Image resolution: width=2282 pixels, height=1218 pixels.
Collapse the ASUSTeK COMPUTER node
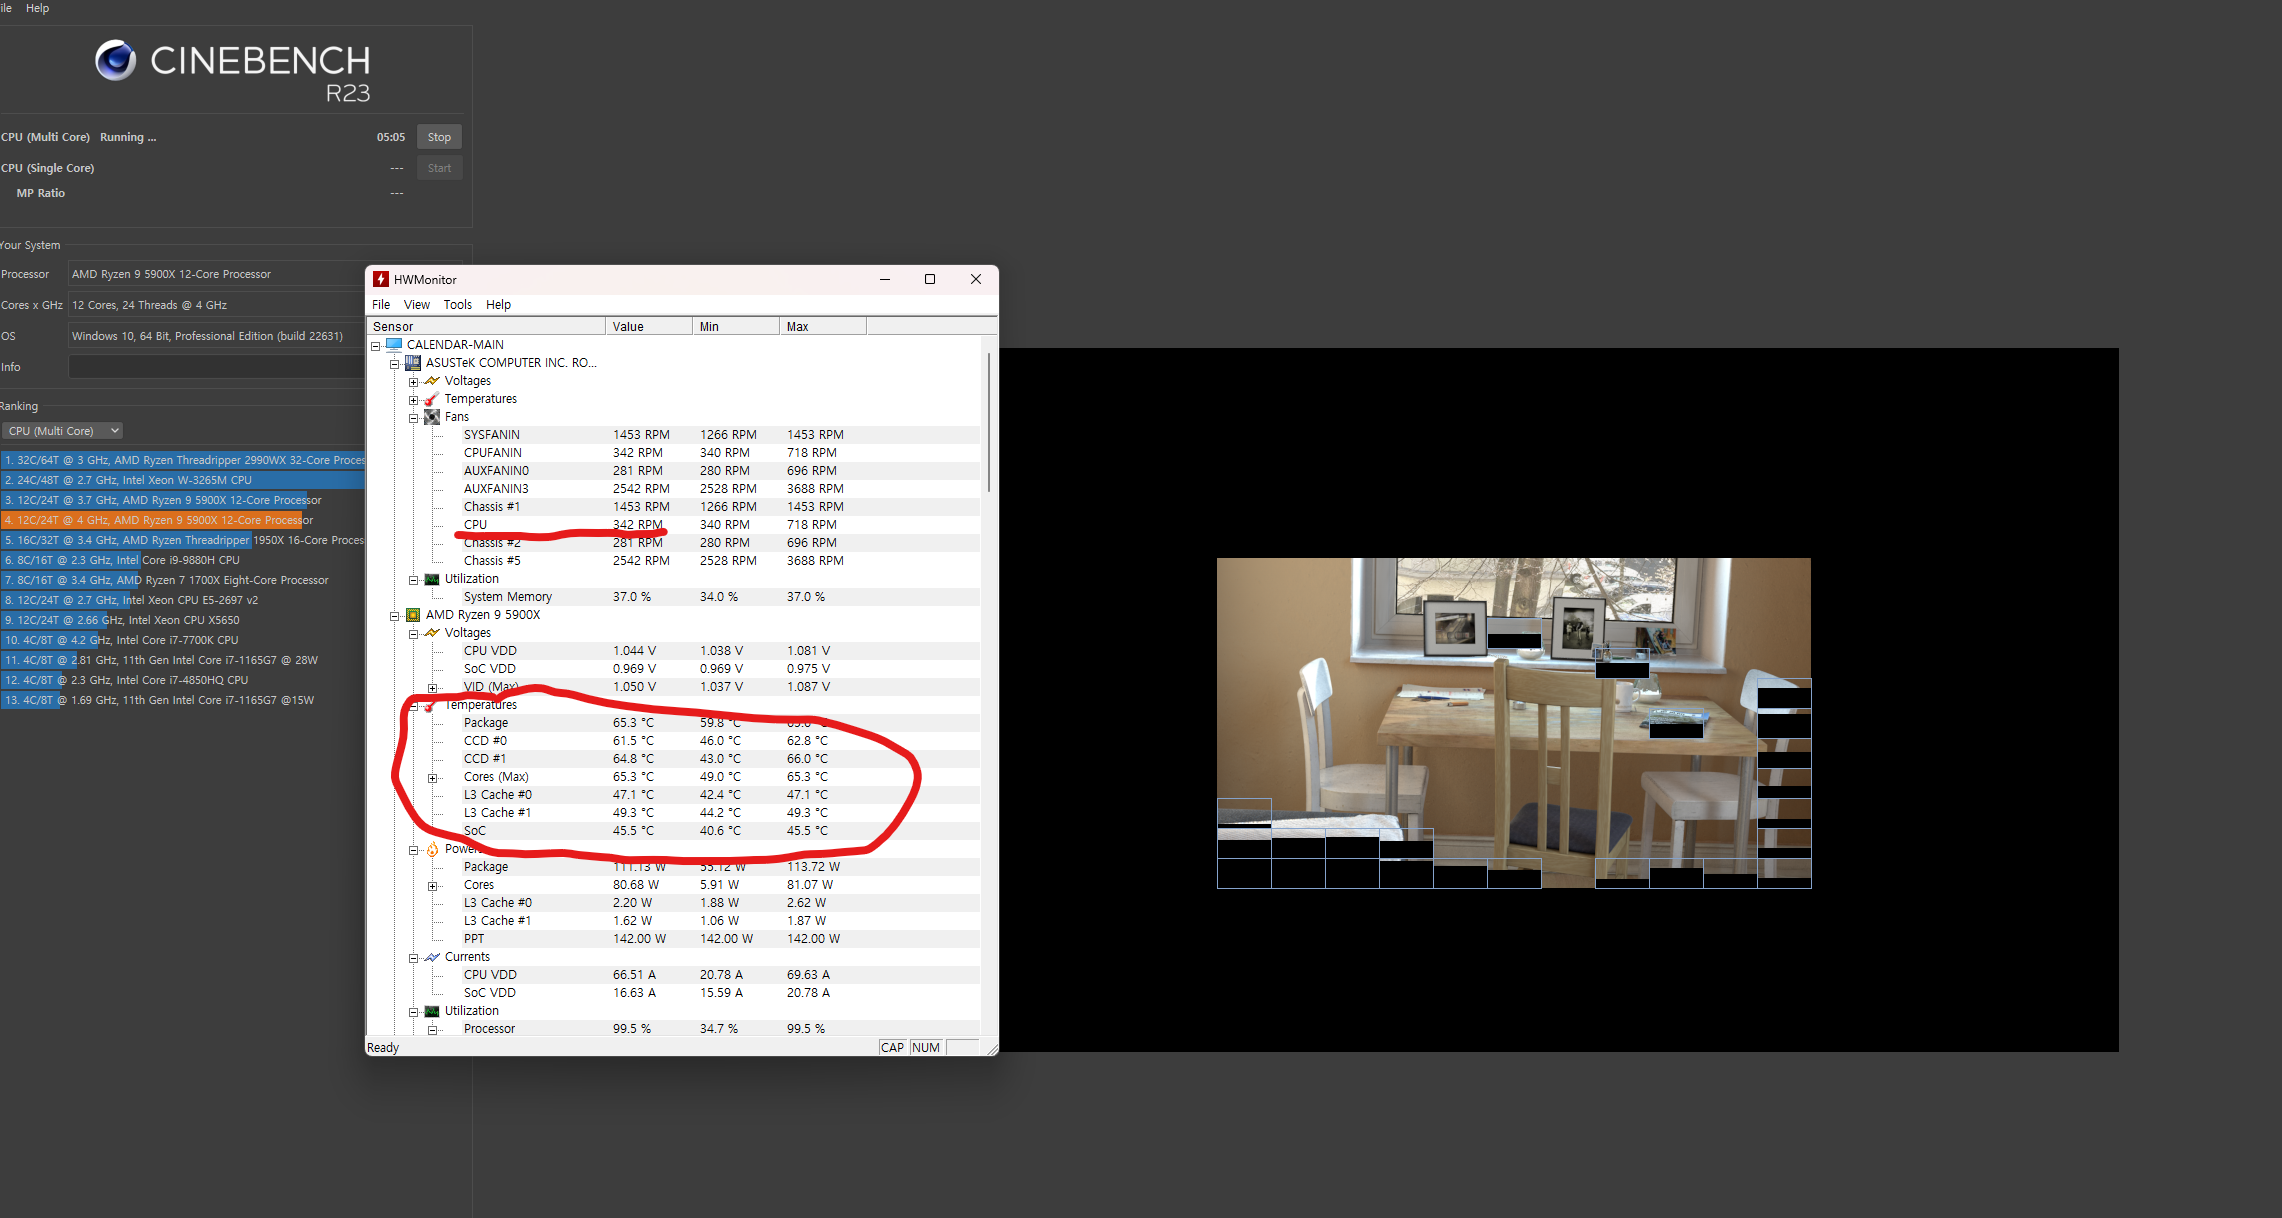point(395,364)
